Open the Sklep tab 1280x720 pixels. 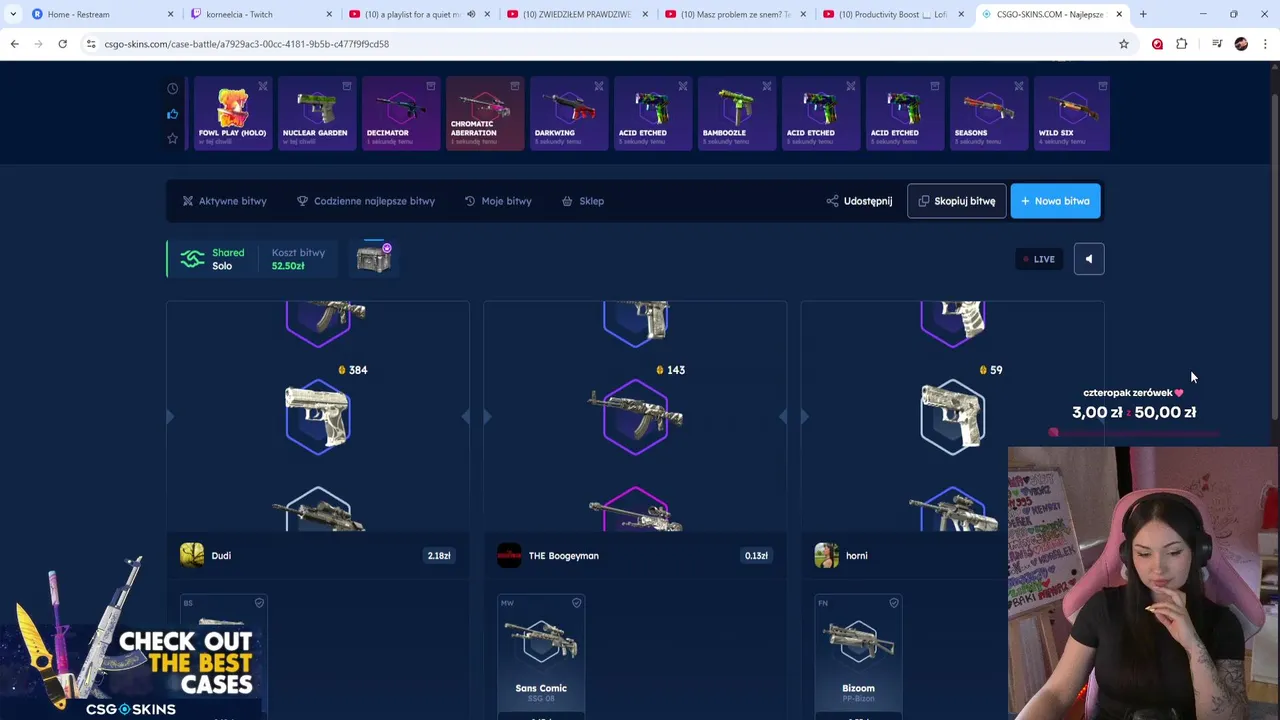pyautogui.click(x=583, y=201)
